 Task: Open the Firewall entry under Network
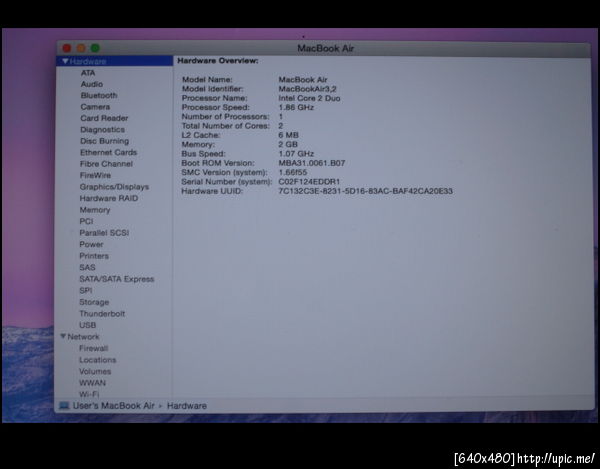click(94, 348)
